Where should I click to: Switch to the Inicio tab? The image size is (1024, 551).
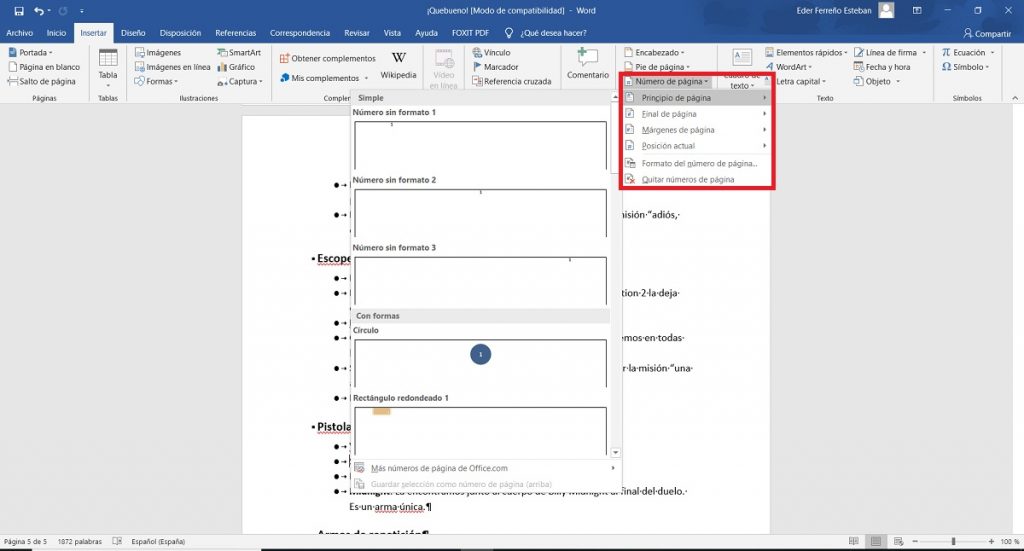(x=56, y=33)
